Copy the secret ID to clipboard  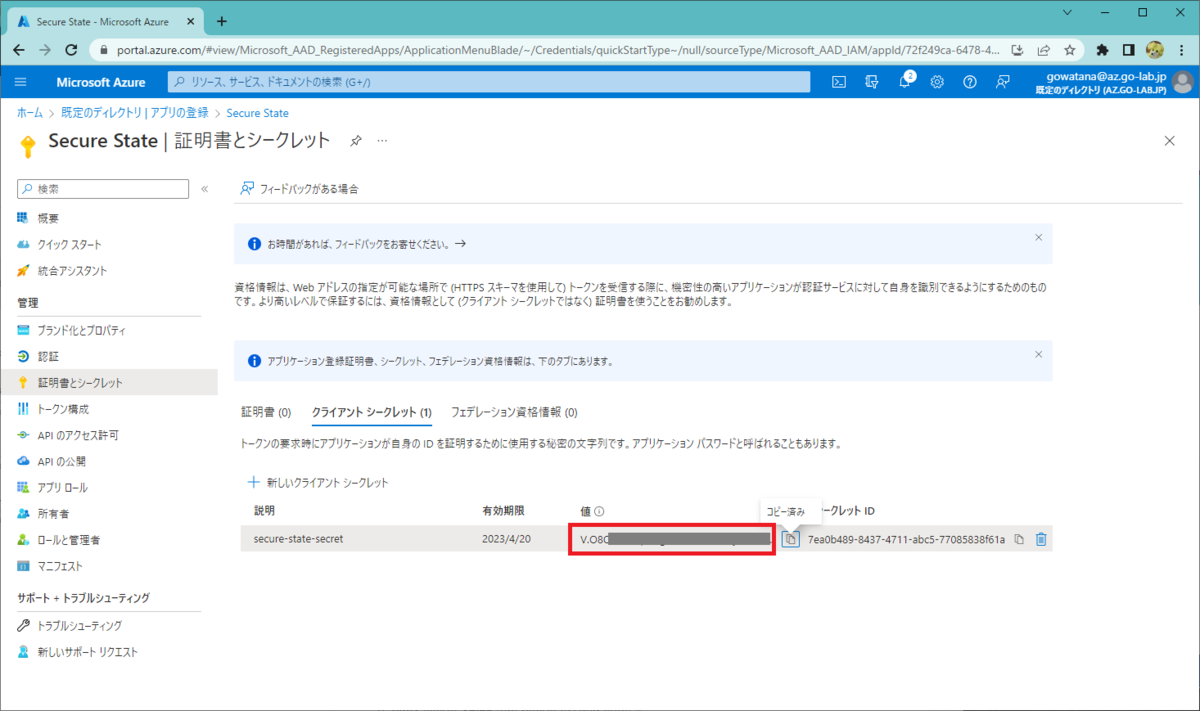point(1019,539)
